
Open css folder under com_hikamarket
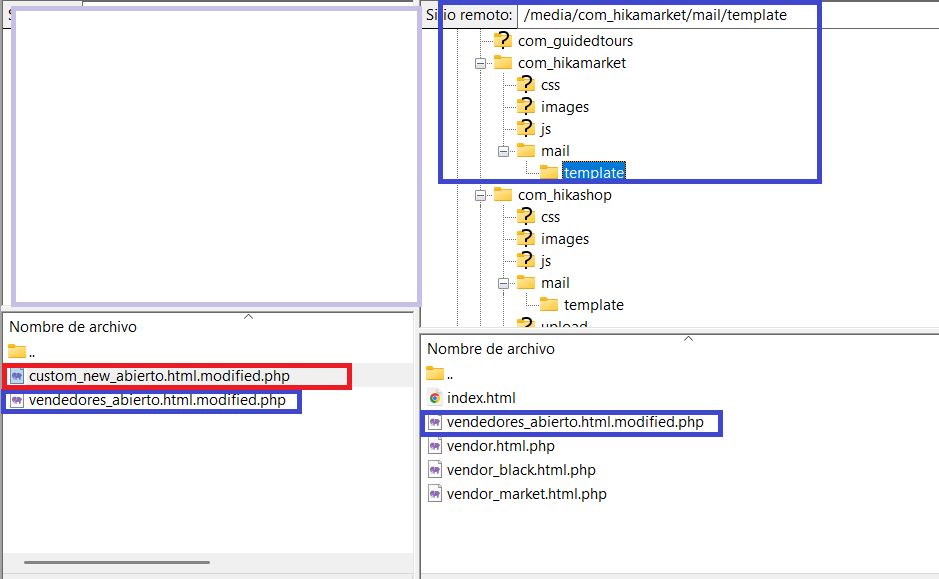[550, 85]
